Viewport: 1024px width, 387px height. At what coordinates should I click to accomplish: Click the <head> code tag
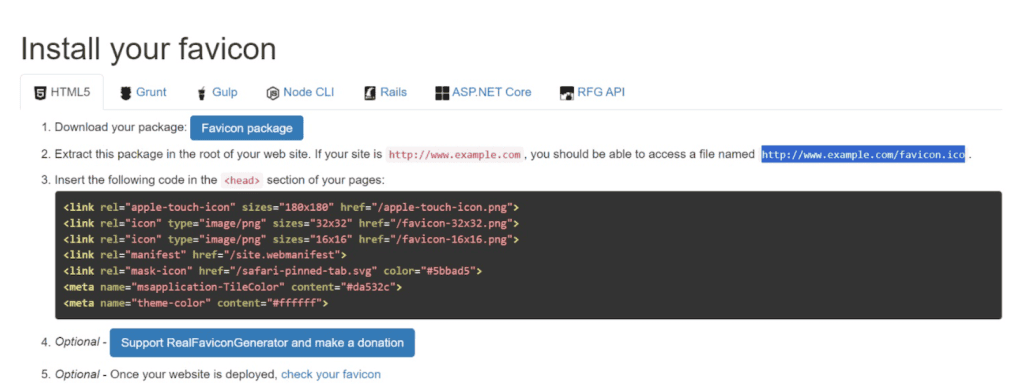click(242, 180)
